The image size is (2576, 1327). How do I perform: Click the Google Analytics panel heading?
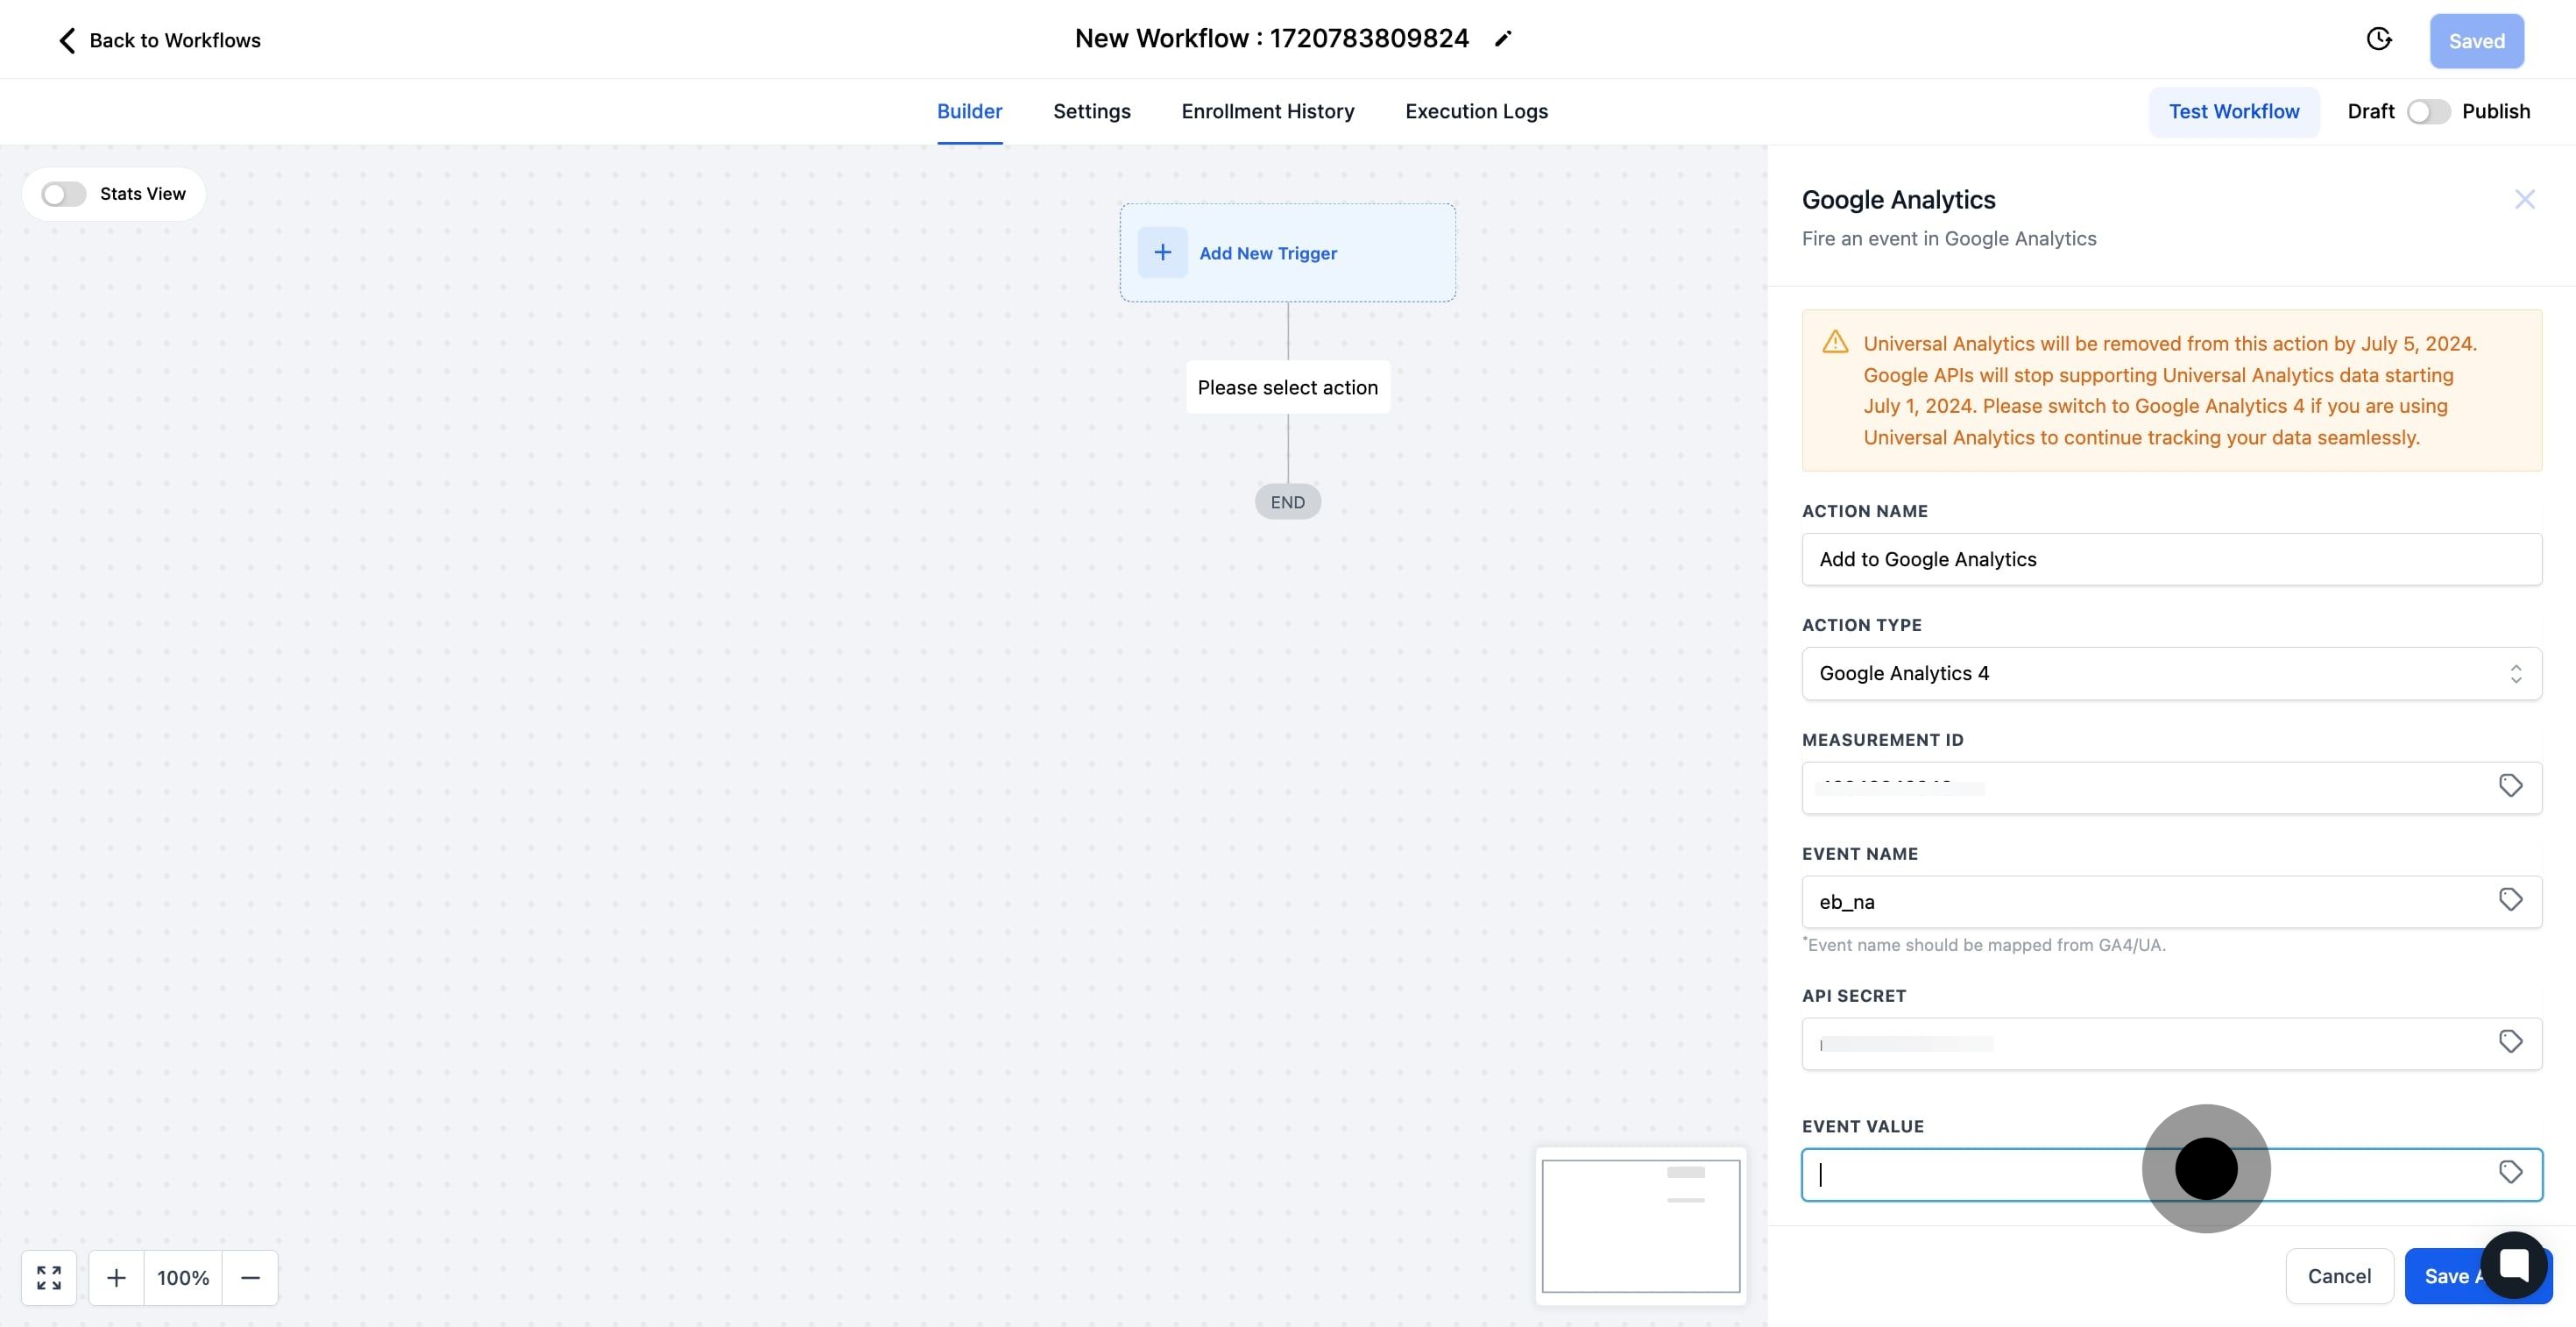(1898, 200)
